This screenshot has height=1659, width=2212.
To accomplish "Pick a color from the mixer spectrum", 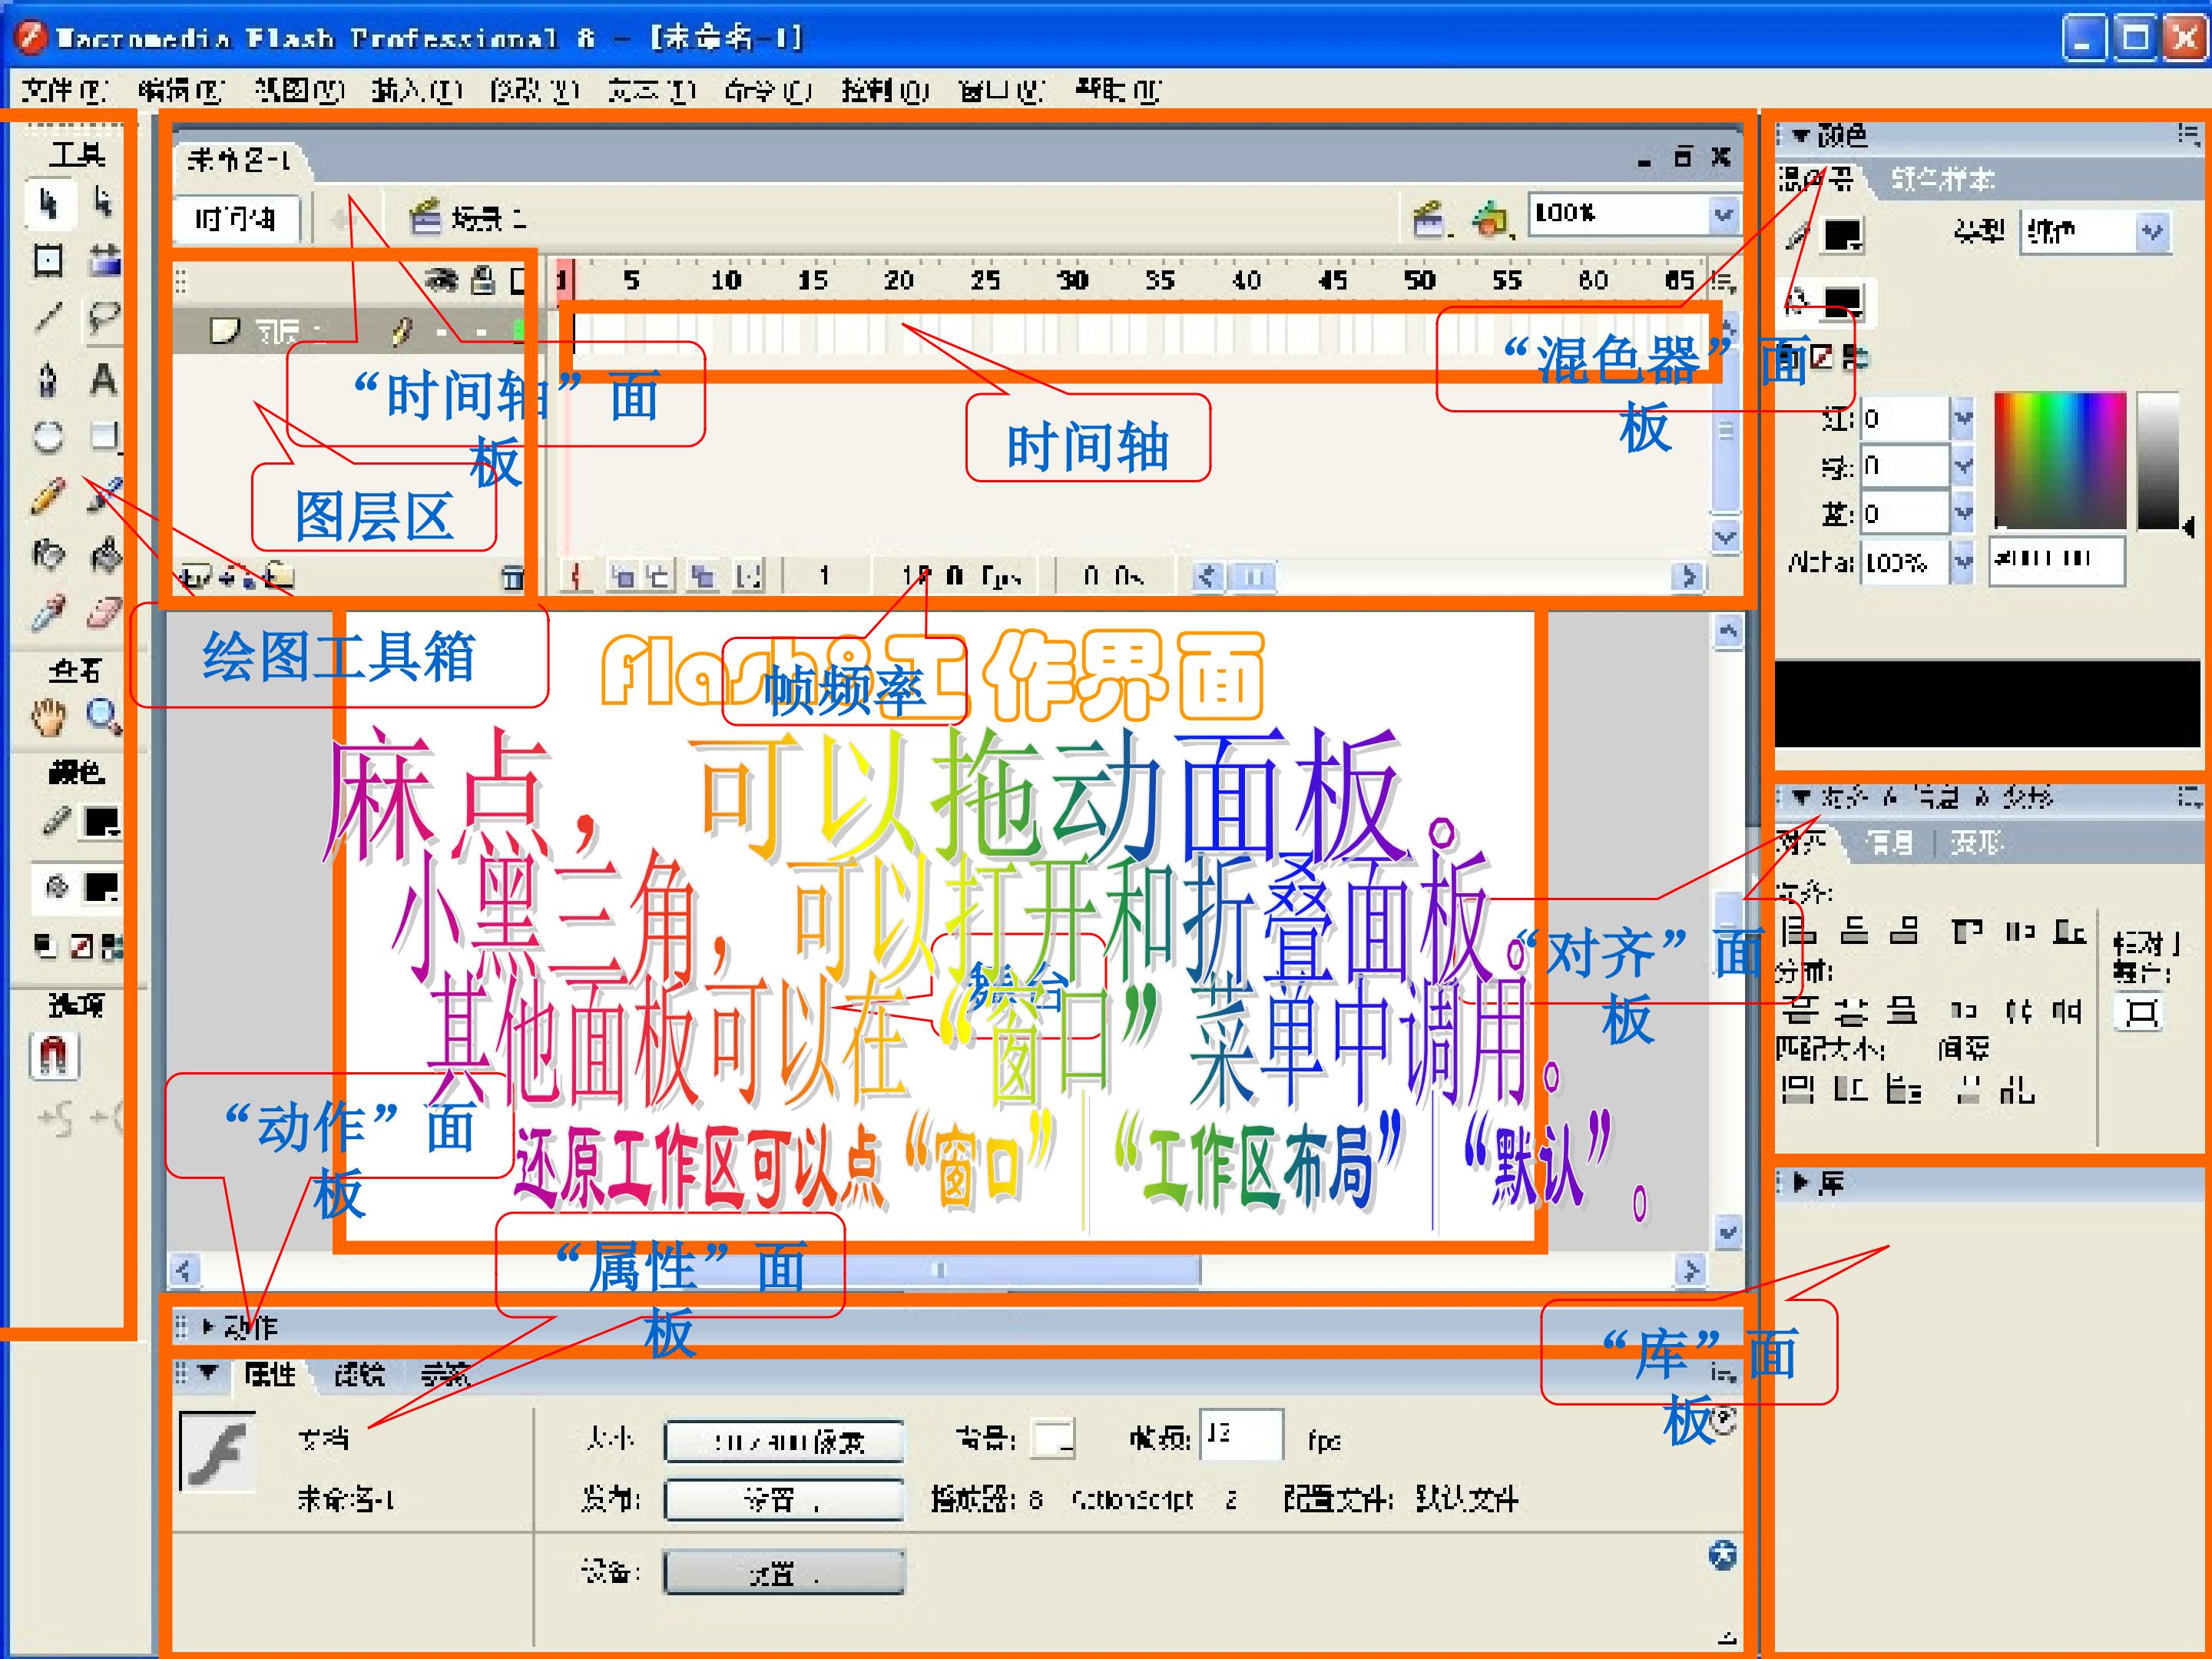I will [2060, 459].
